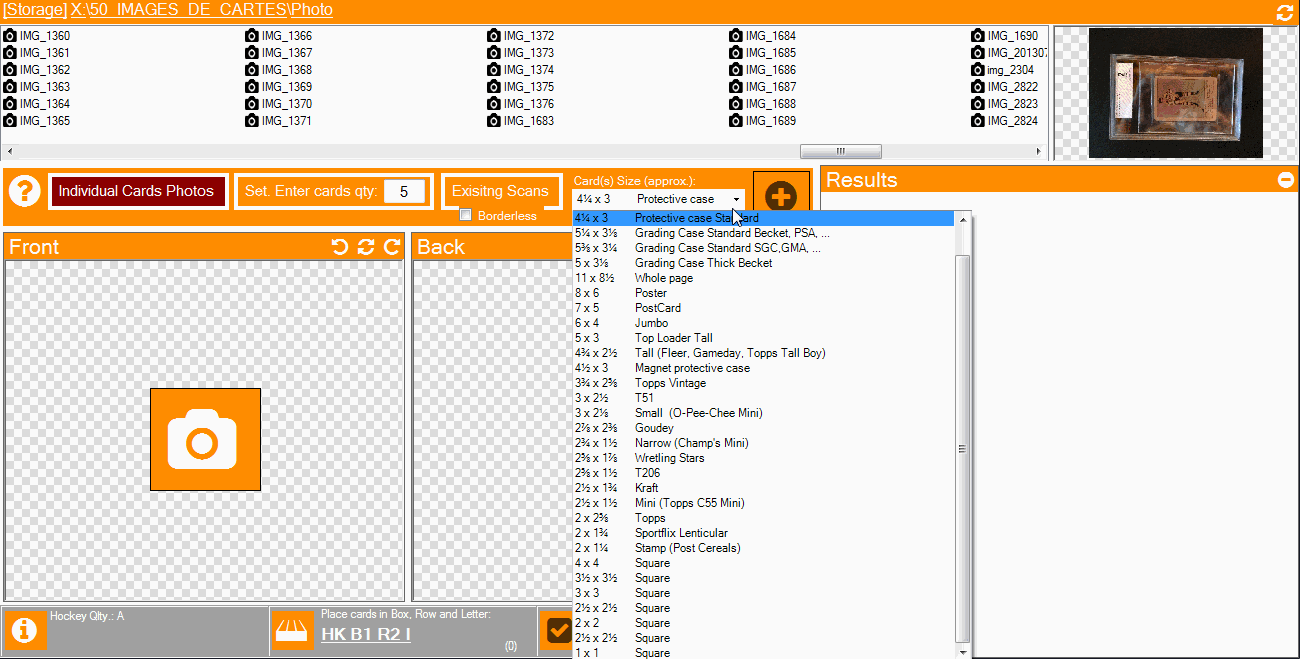1300x659 pixels.
Task: Select Top Loader Tall size
Action: pos(763,338)
